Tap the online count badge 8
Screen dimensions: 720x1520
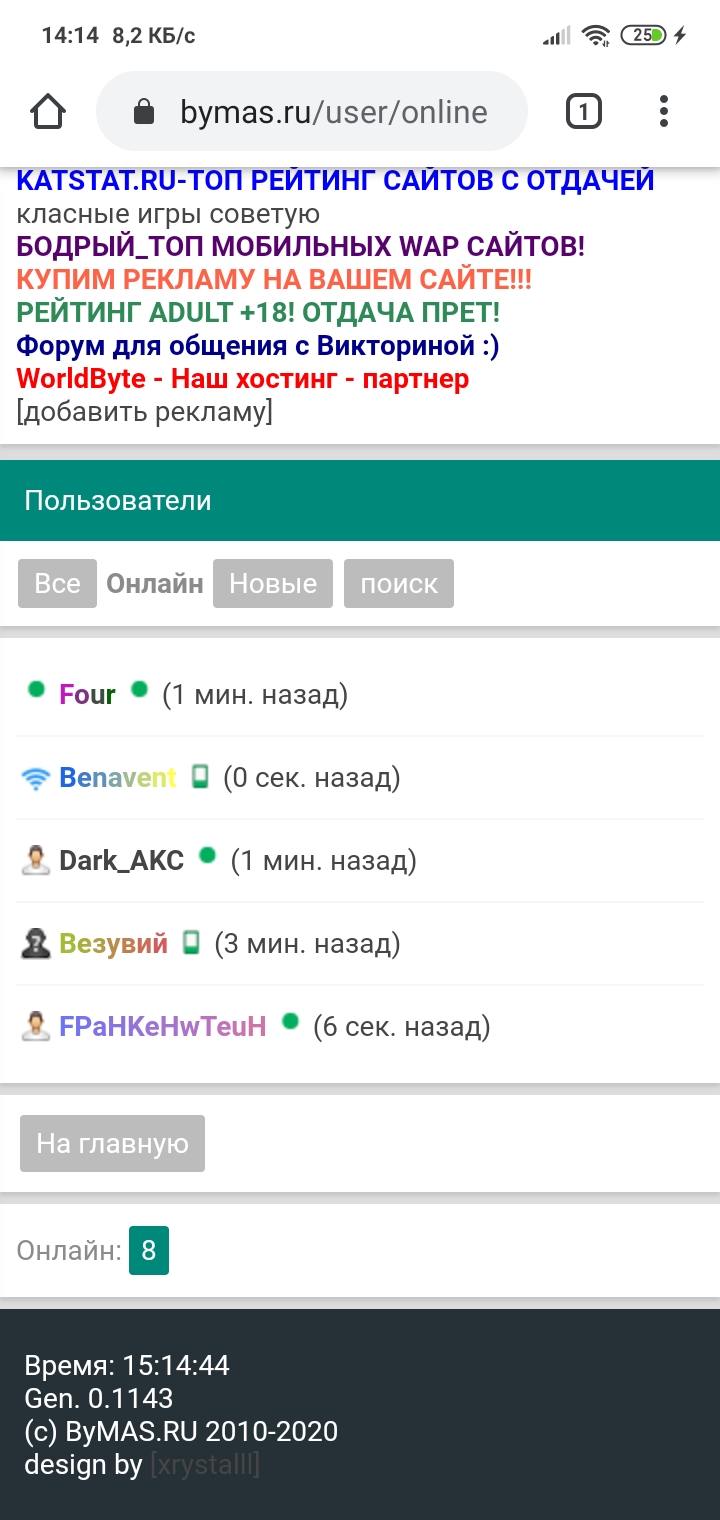click(x=149, y=1251)
